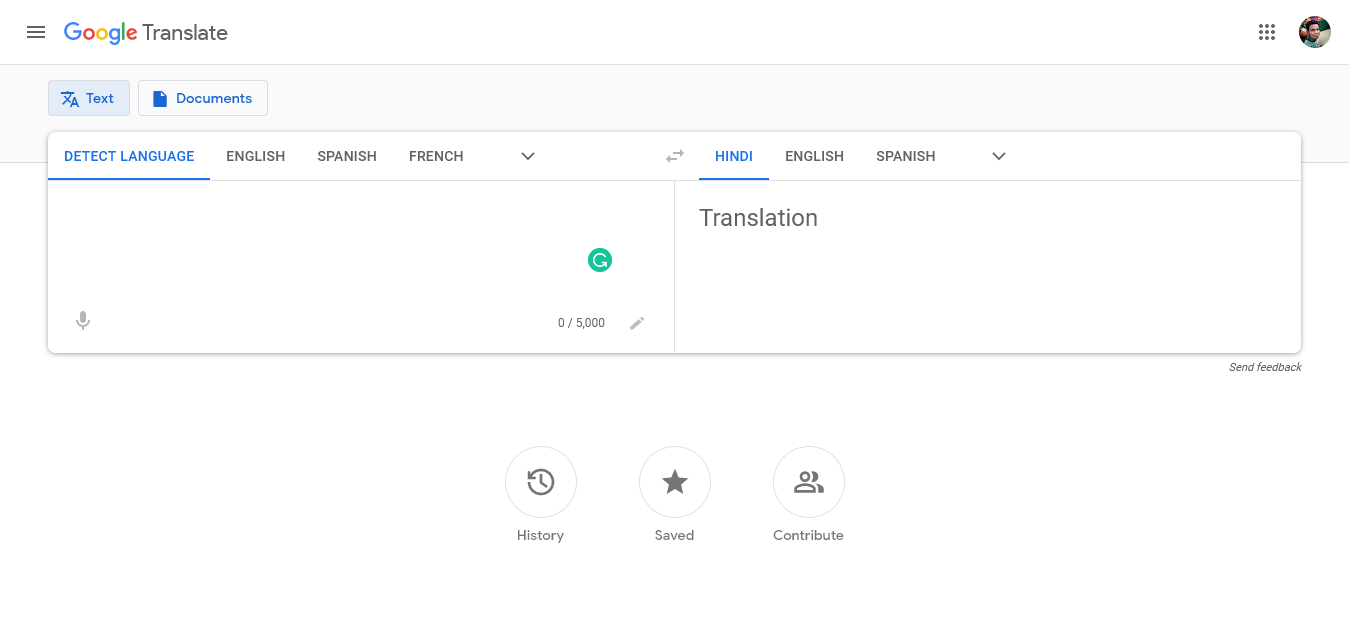Click the Google Translate logo

click(x=146, y=32)
